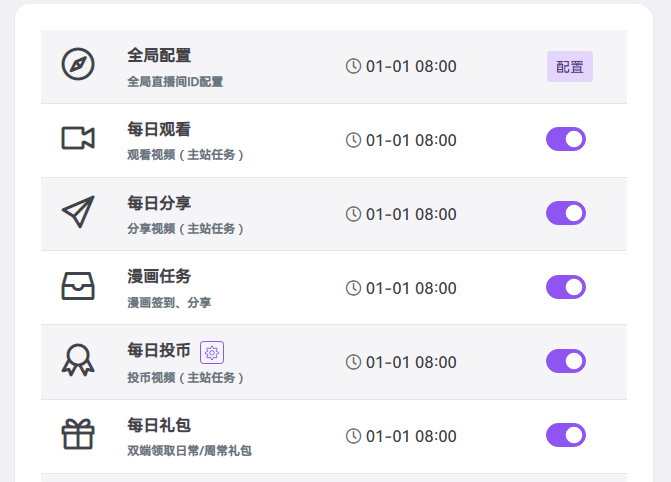Switch off the 每日礼包 toggle

(566, 435)
